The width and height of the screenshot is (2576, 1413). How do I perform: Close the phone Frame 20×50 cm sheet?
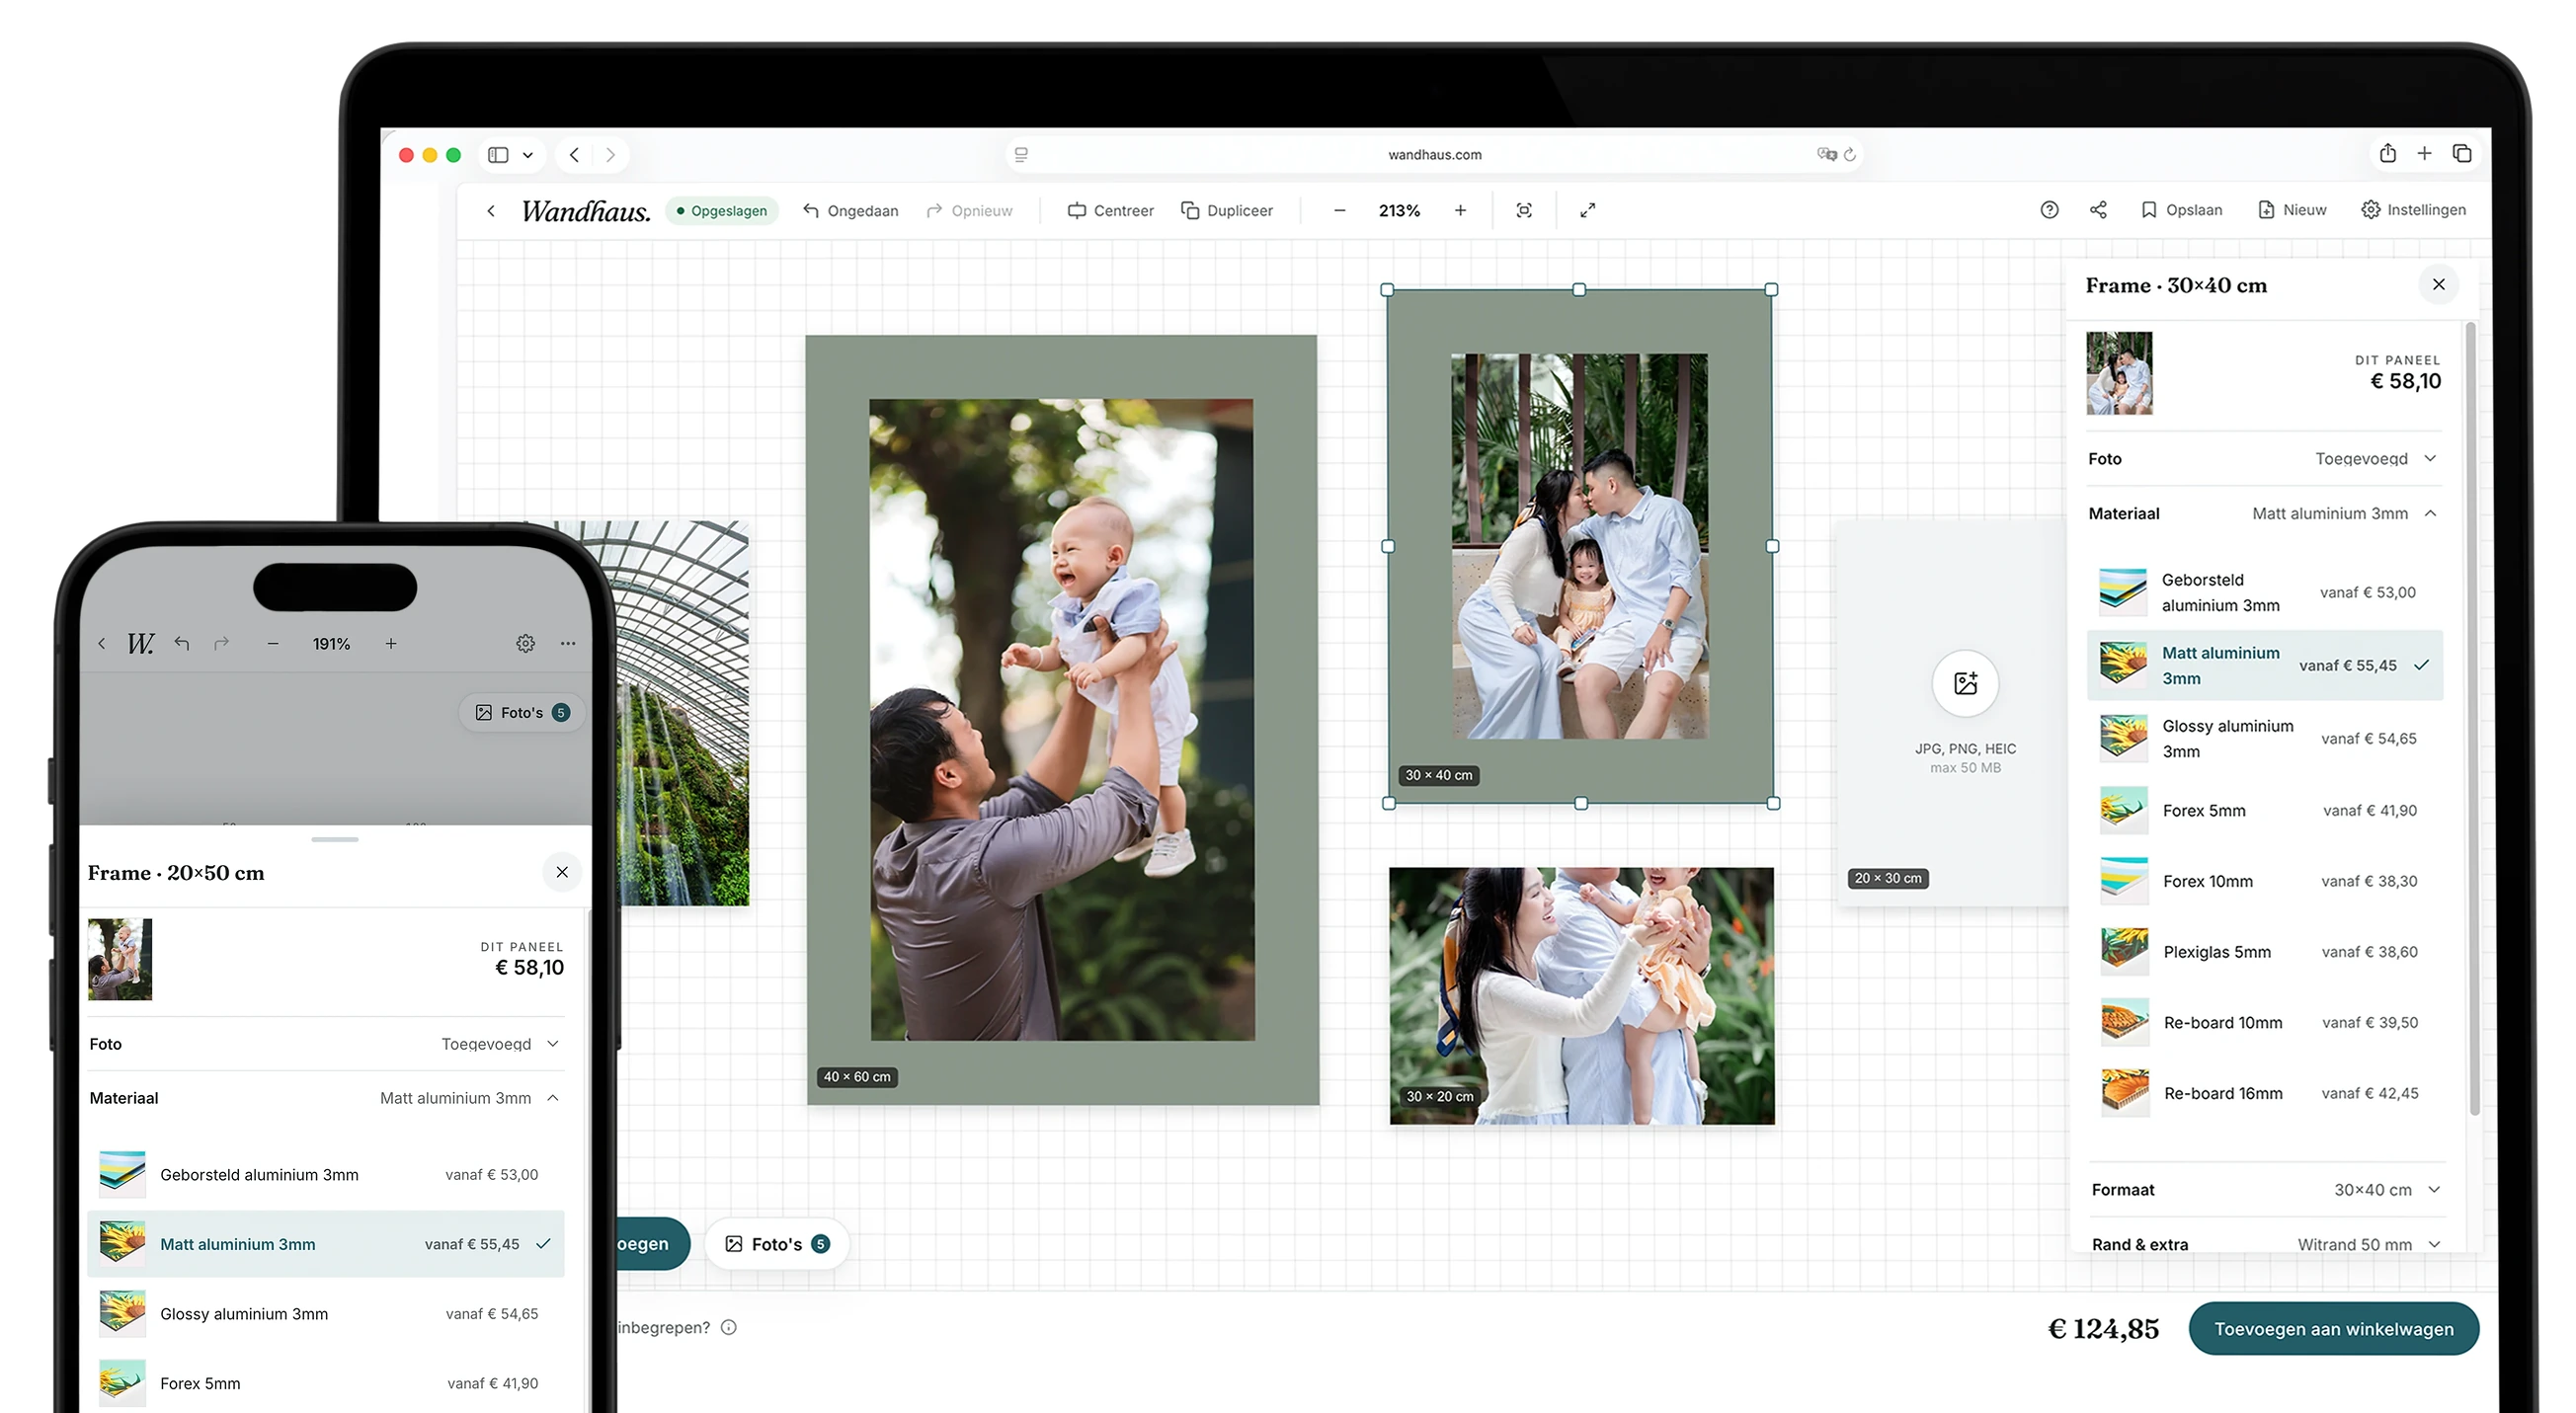562,873
